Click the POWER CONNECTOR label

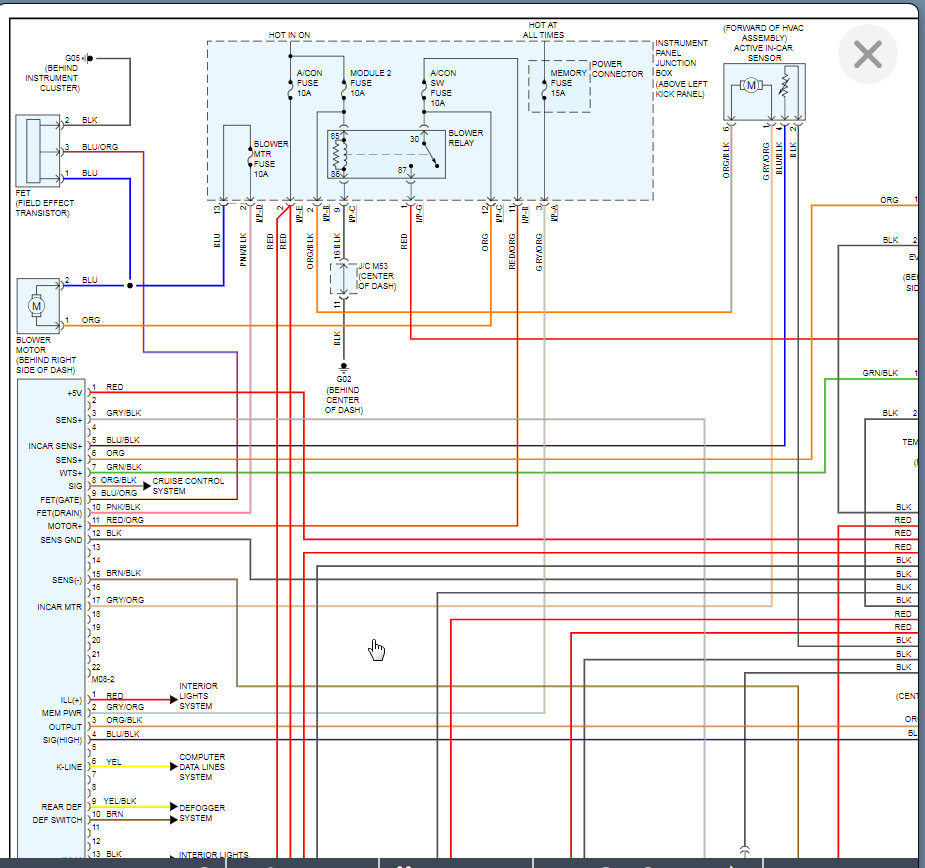(617, 69)
